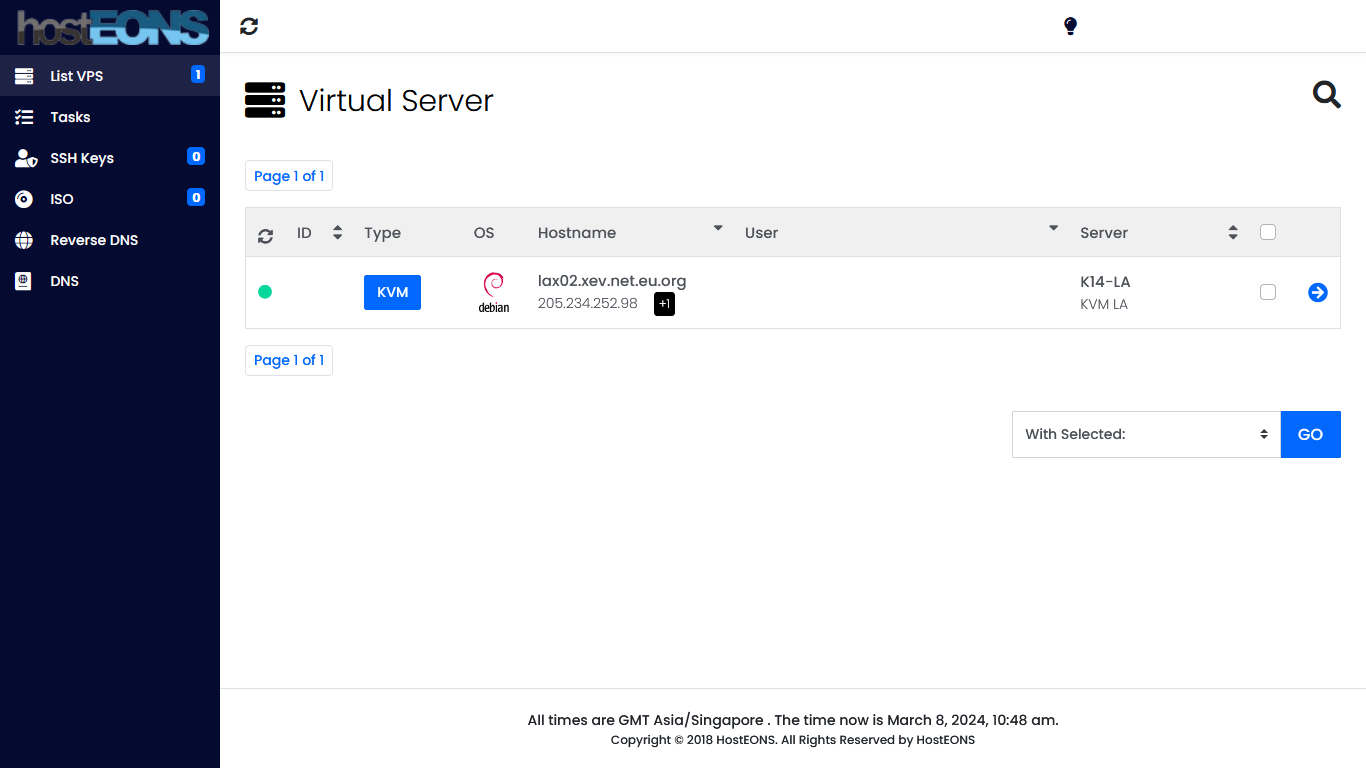Viewport: 1366px width, 768px height.
Task: Click the KVM type button
Action: tap(392, 292)
